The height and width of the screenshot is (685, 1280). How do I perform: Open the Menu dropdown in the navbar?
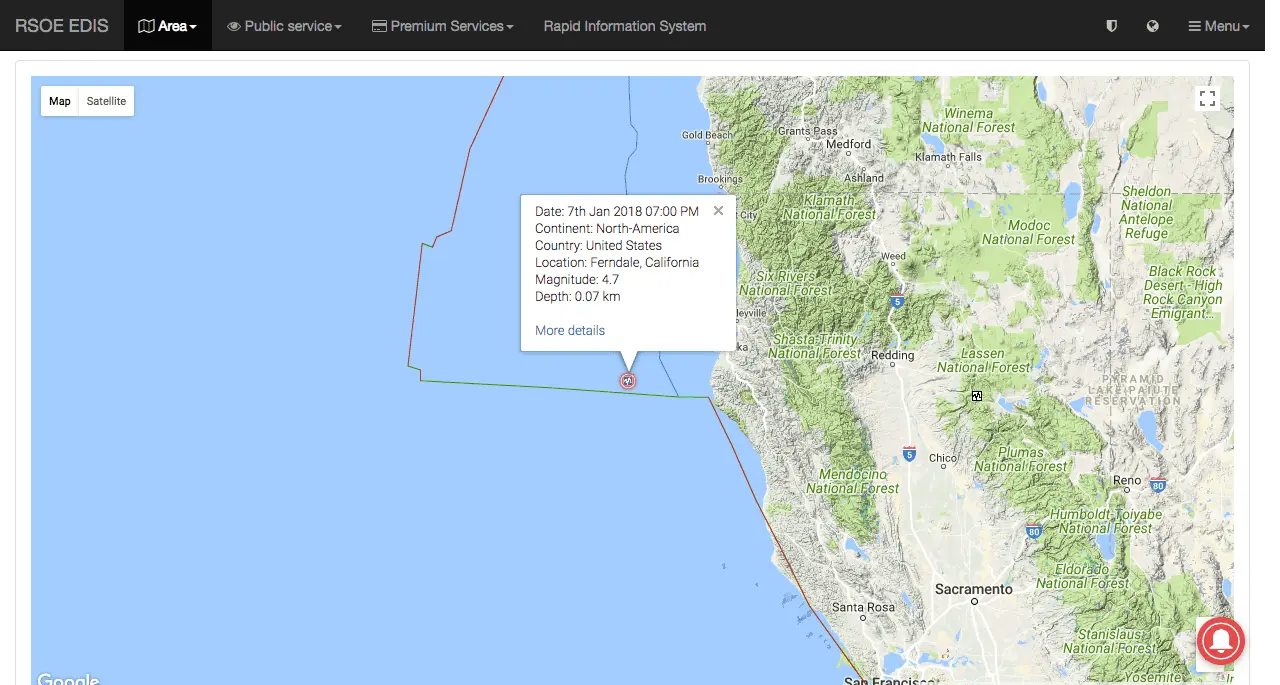pyautogui.click(x=1218, y=26)
